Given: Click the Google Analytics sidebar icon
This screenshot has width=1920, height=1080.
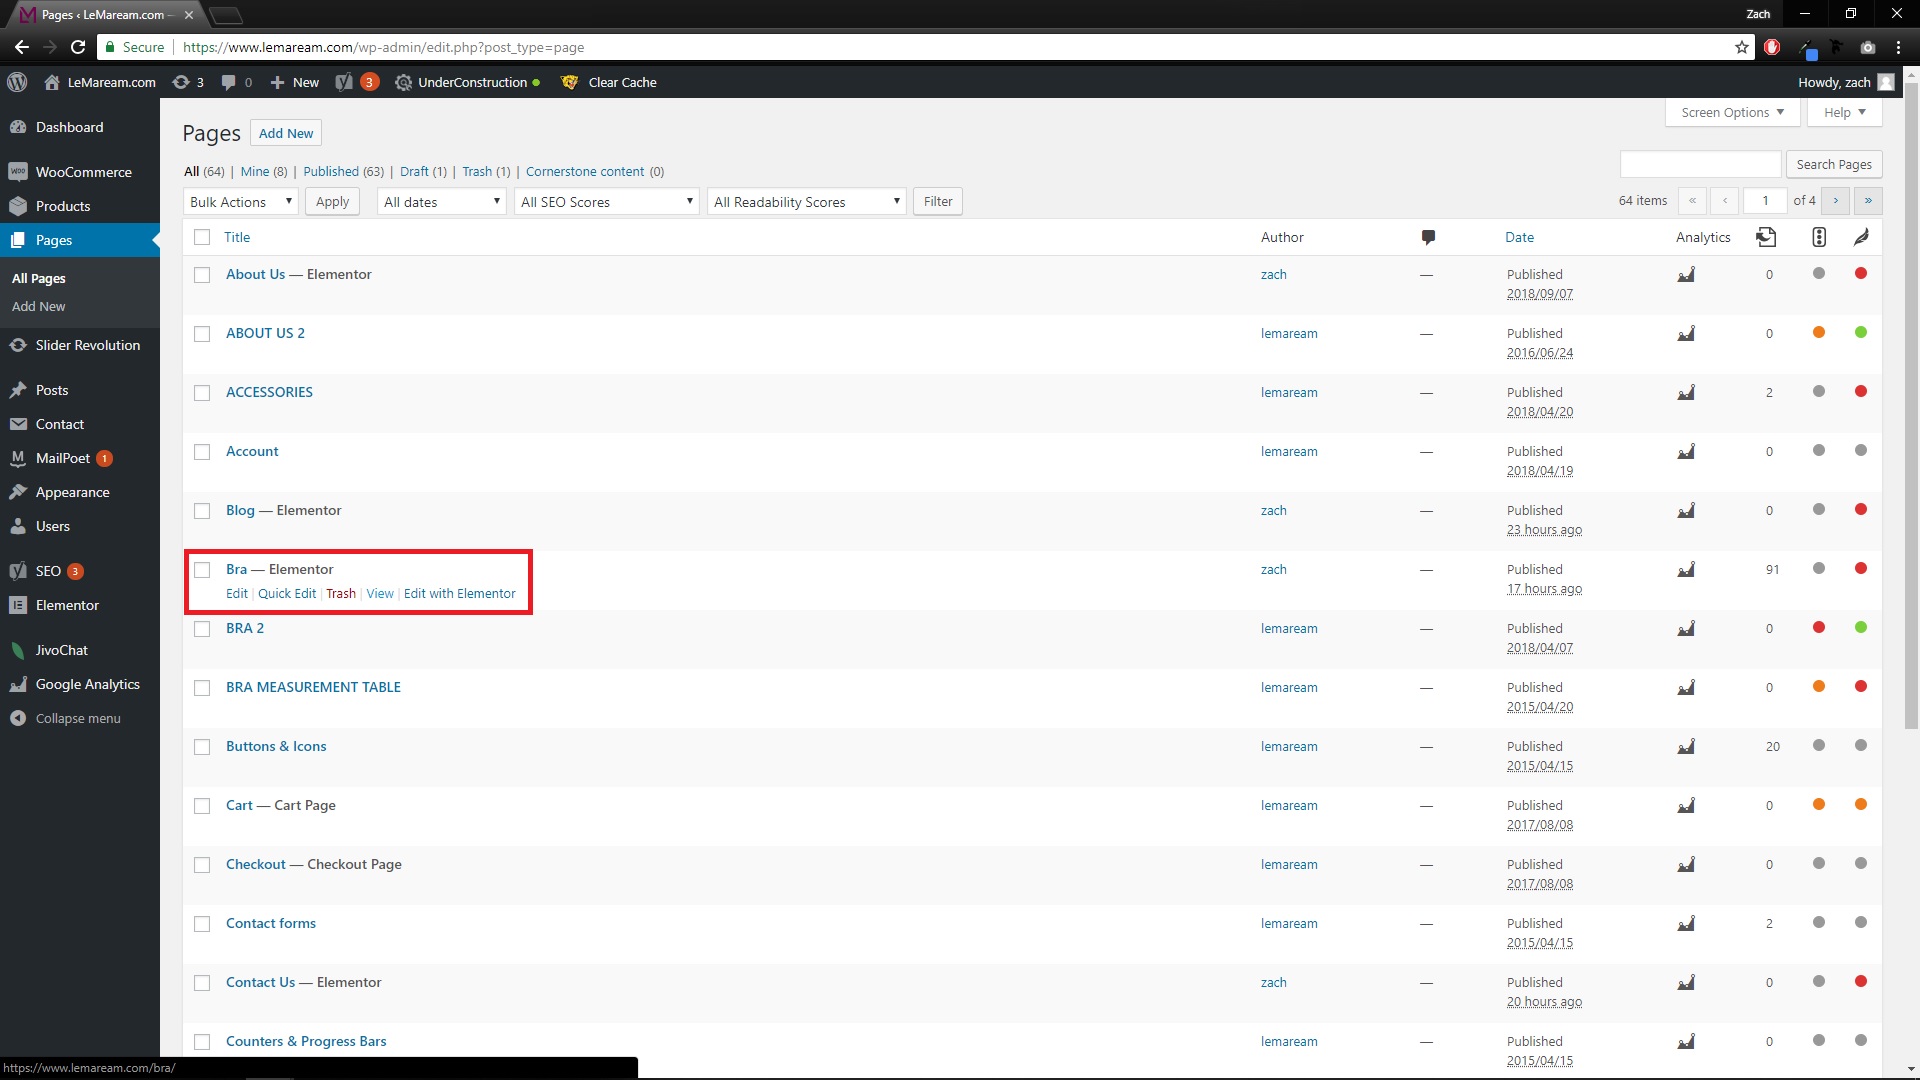Looking at the screenshot, I should click(18, 684).
